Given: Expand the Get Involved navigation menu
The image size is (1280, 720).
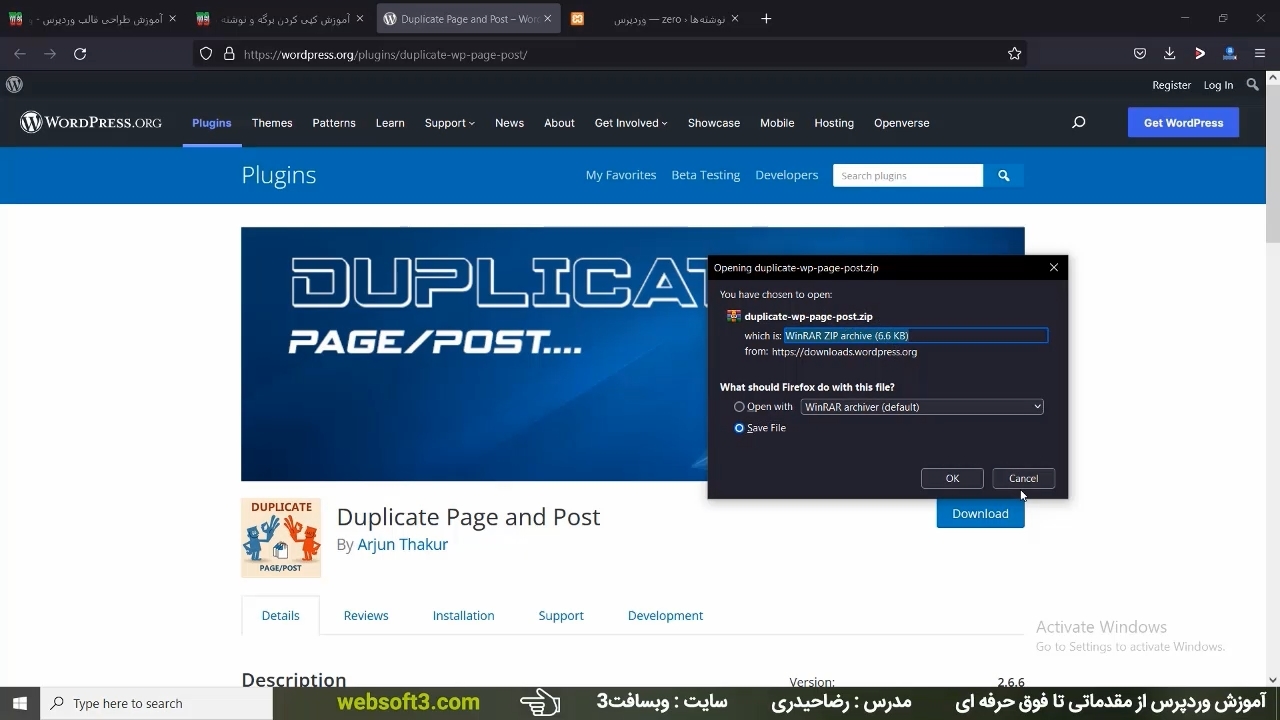Looking at the screenshot, I should (630, 123).
